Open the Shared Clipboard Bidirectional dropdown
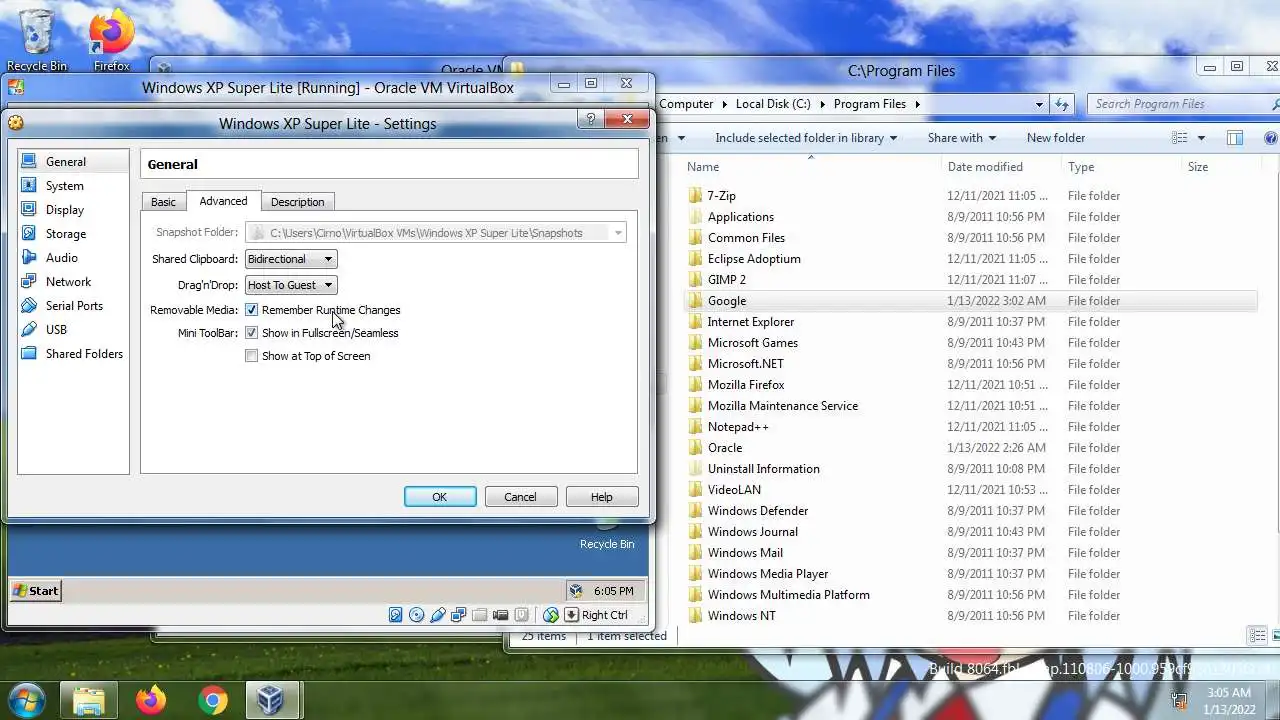Viewport: 1280px width, 720px height. 291,259
